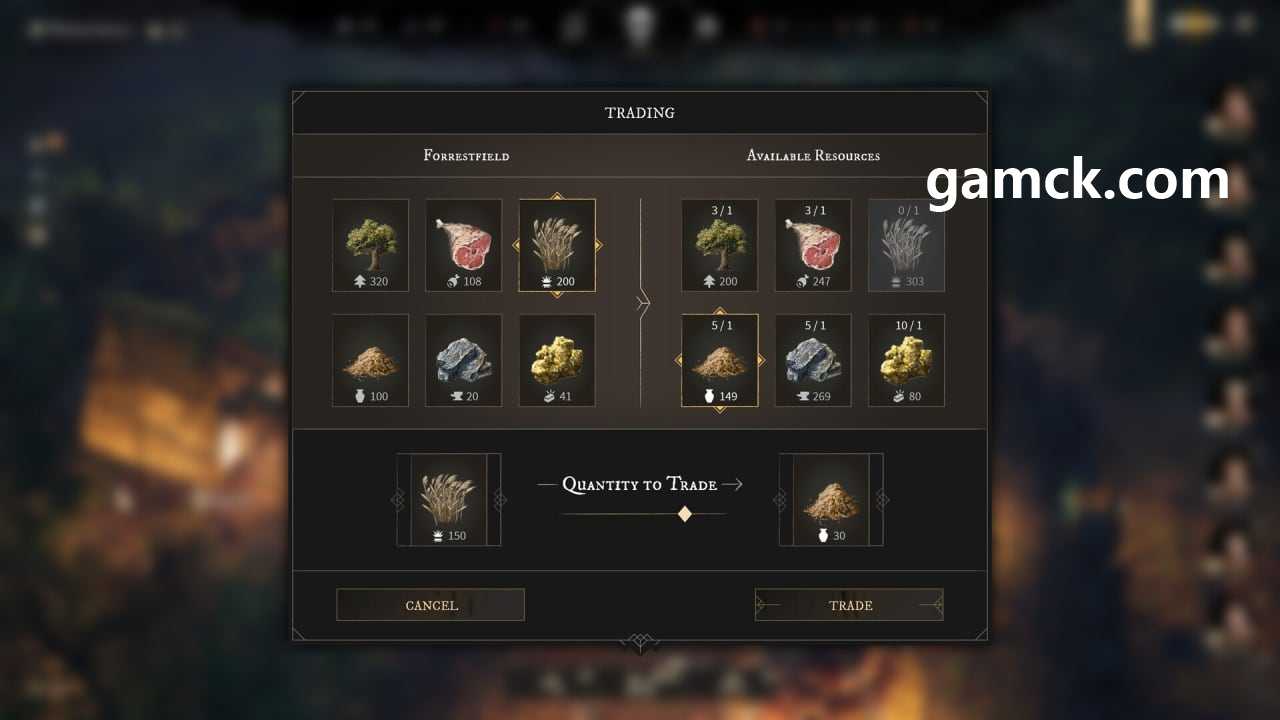Click the left arrow beside offered wheat

click(396, 500)
